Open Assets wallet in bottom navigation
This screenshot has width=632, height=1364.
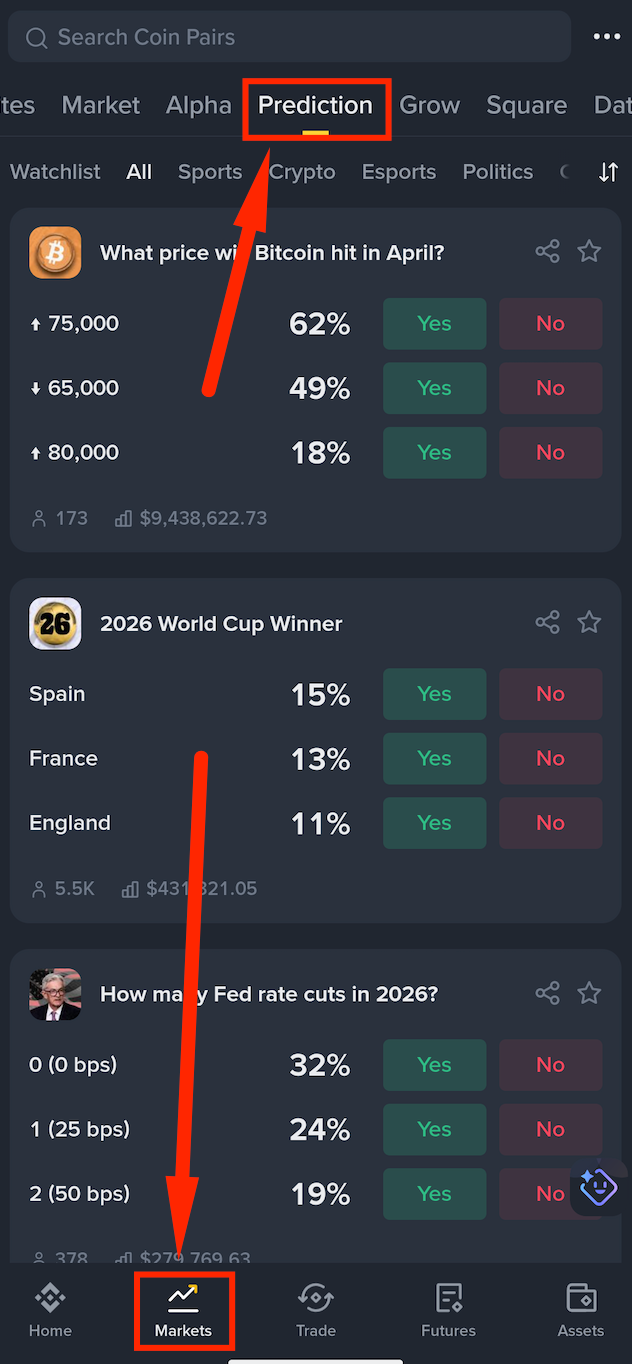[x=580, y=1310]
